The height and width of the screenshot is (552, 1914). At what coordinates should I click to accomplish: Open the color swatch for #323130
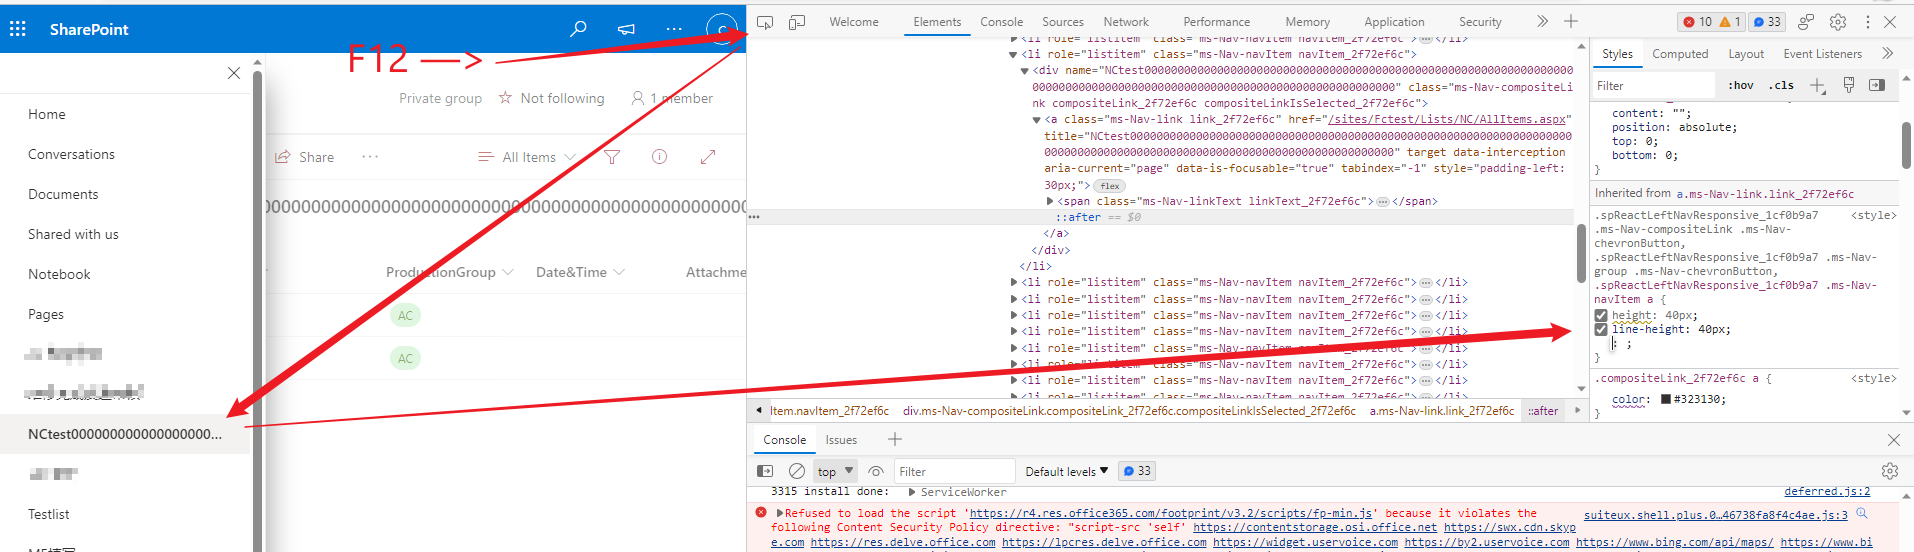tap(1666, 399)
